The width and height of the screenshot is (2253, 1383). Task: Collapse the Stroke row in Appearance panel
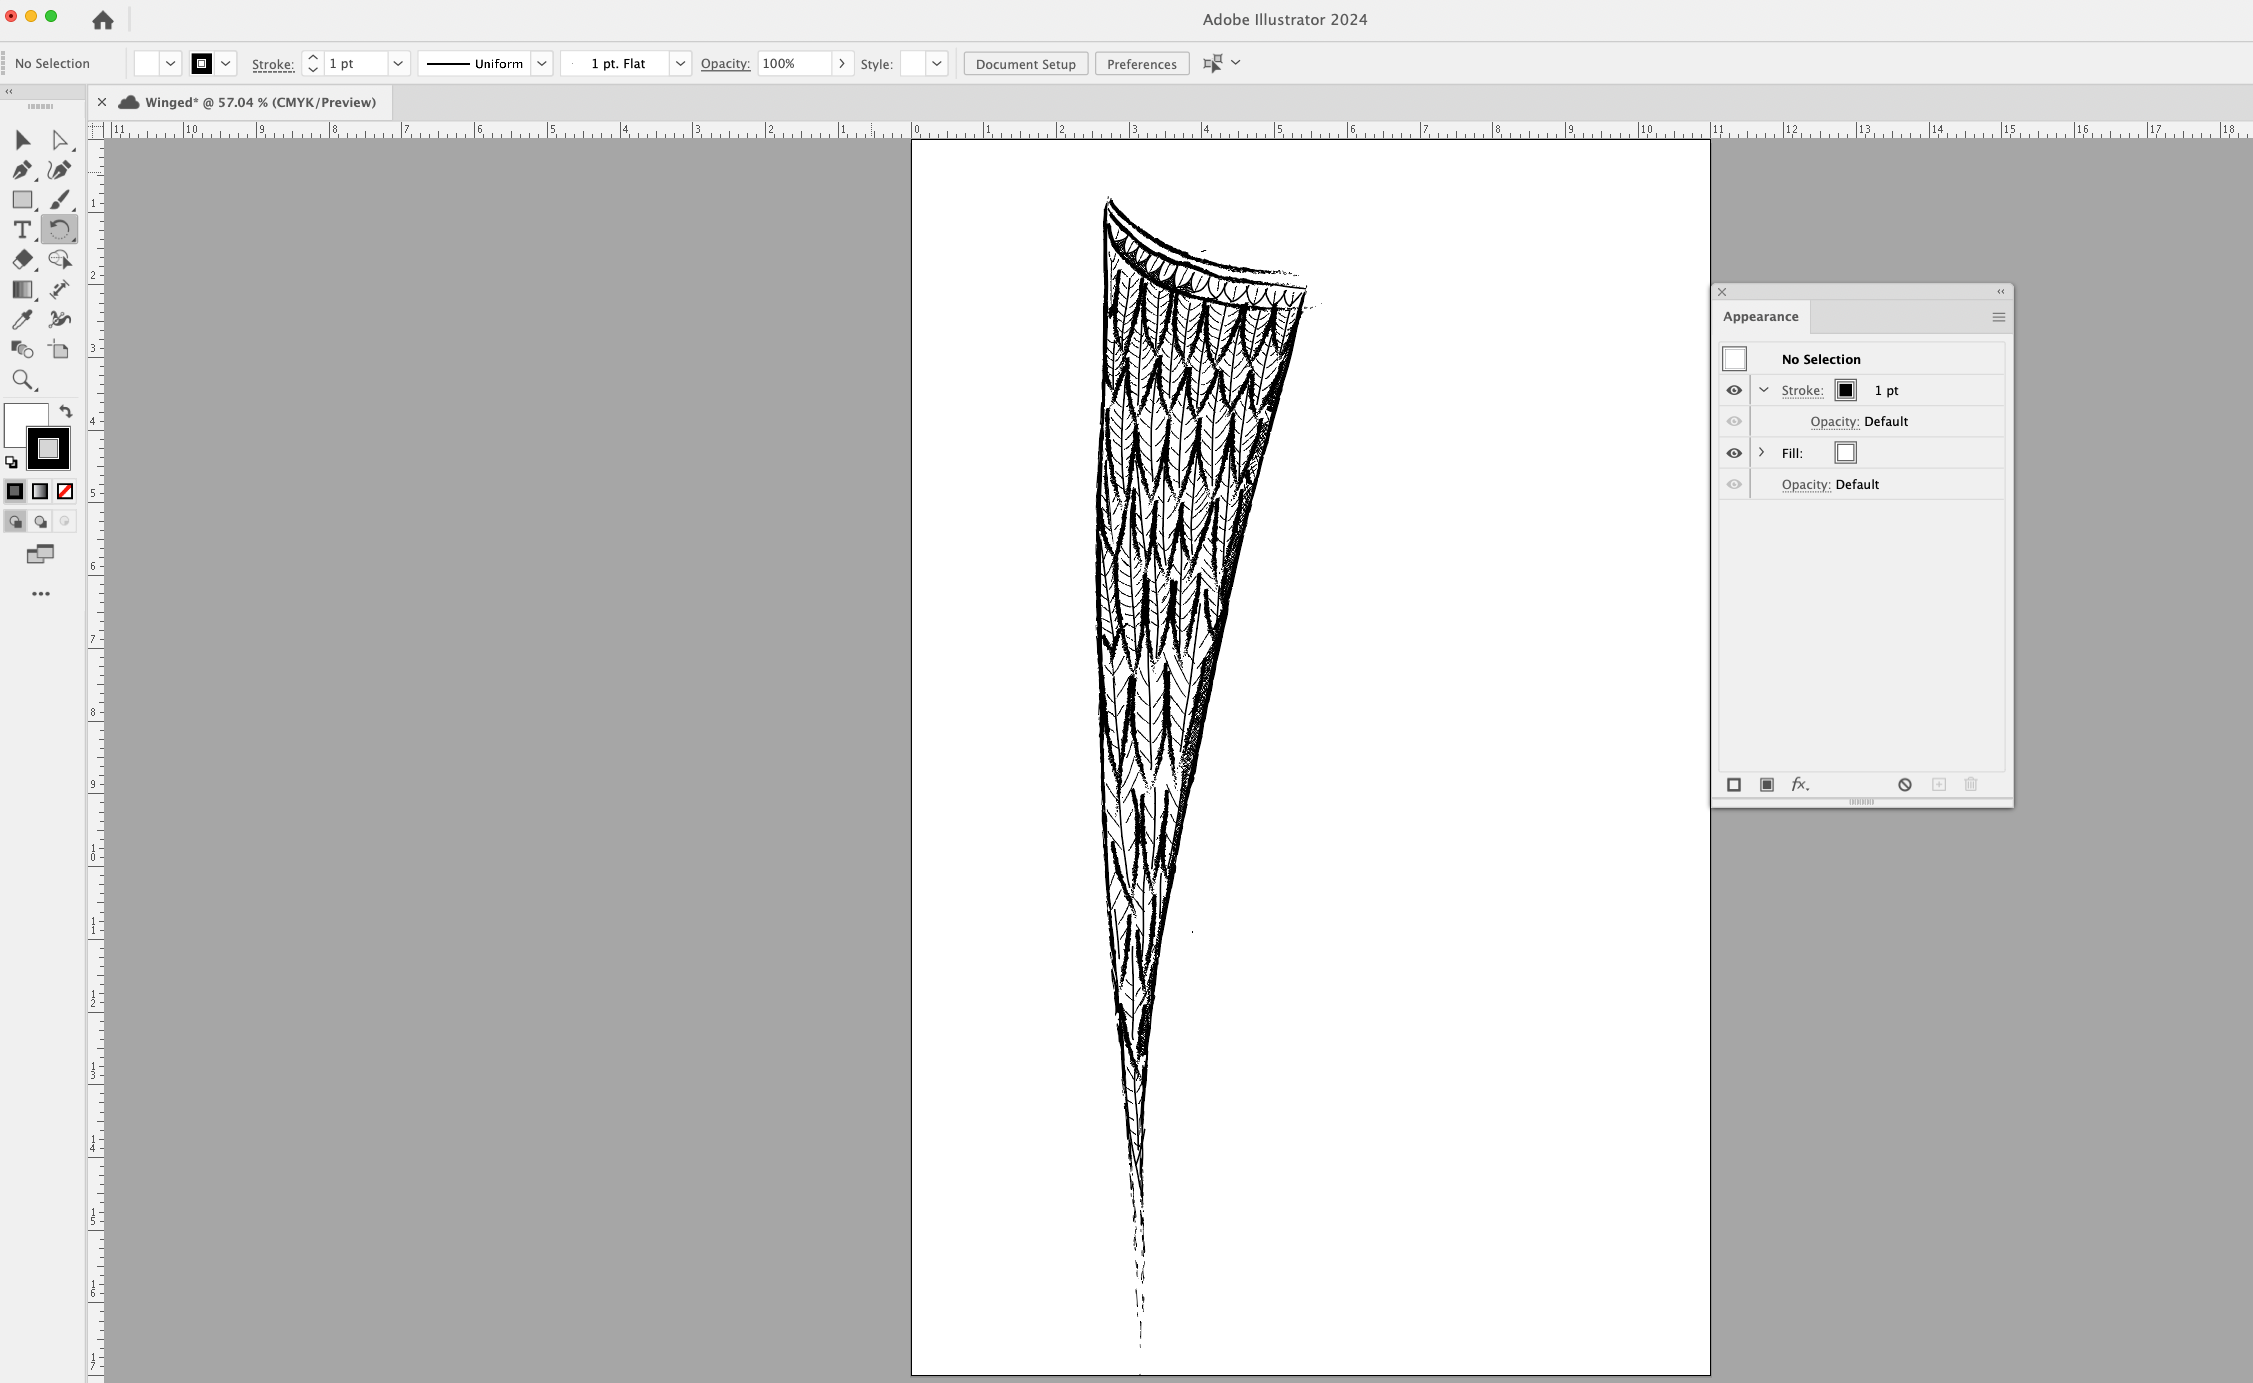coord(1765,390)
